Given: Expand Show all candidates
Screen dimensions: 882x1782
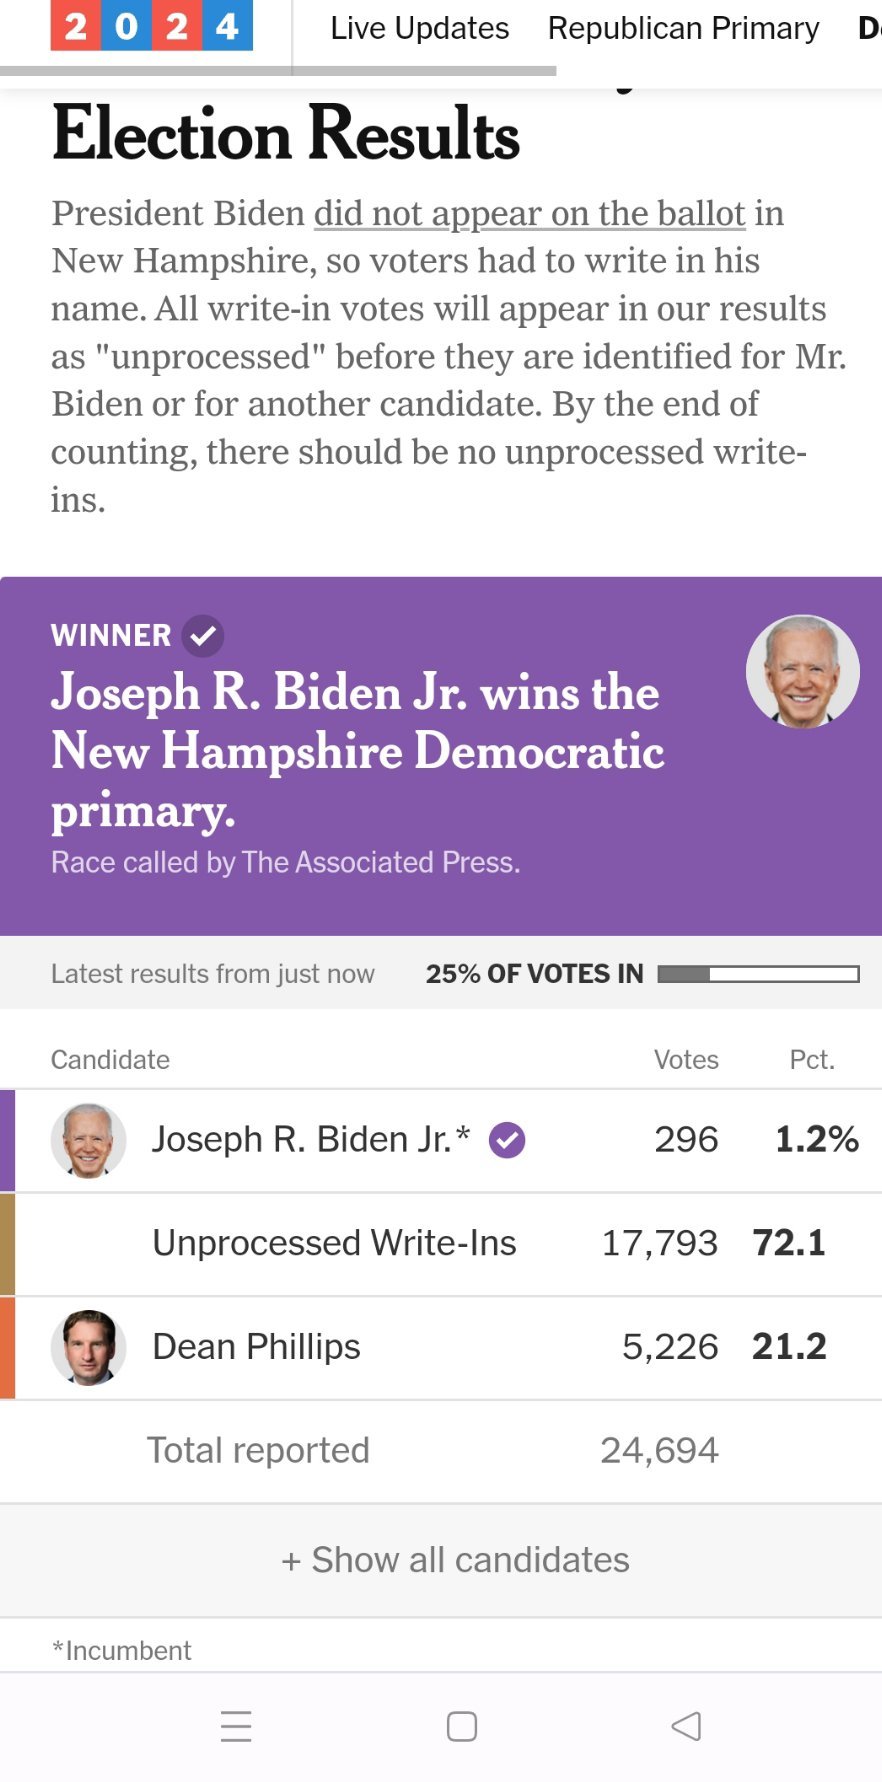Looking at the screenshot, I should (x=455, y=1560).
